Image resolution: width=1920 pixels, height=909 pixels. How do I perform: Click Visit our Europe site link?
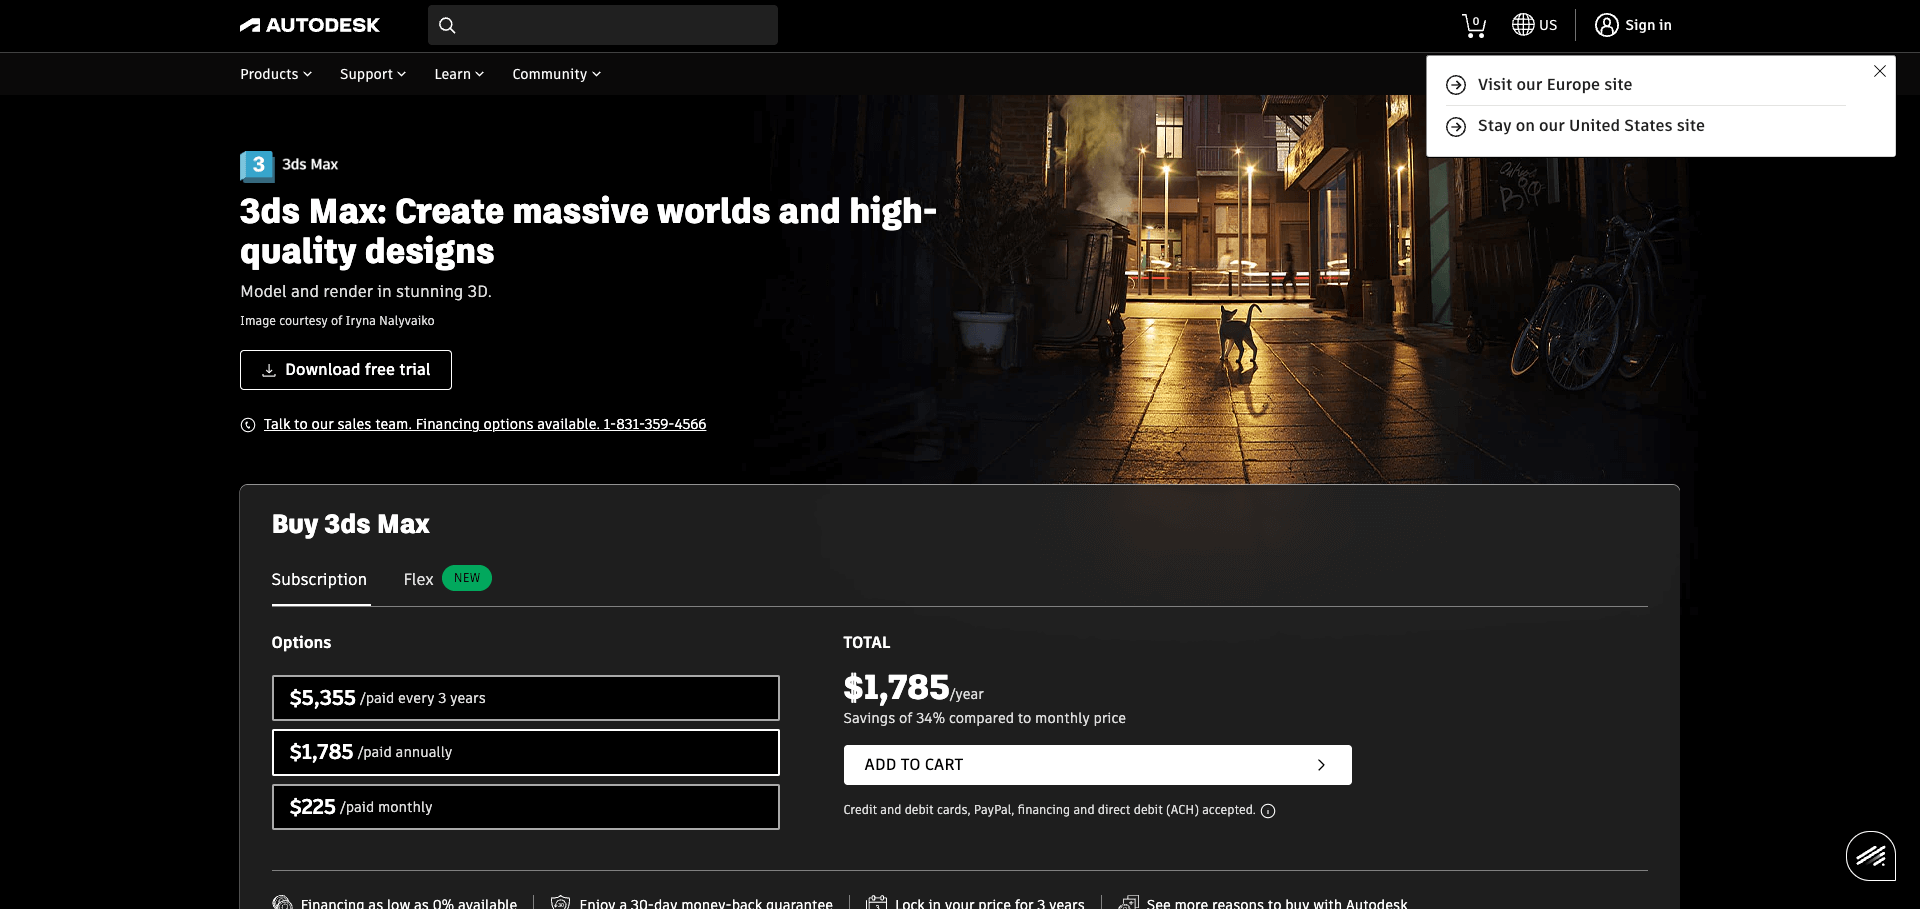tap(1555, 85)
